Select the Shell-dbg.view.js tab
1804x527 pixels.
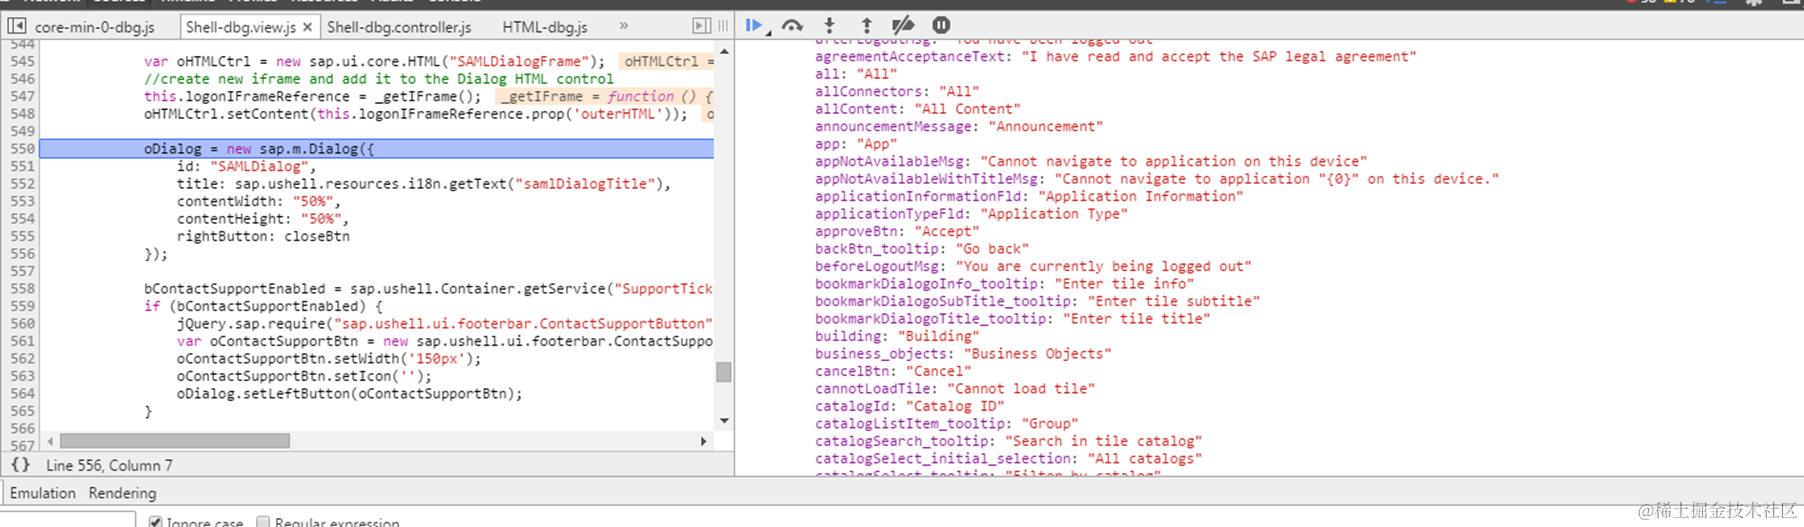[x=241, y=27]
